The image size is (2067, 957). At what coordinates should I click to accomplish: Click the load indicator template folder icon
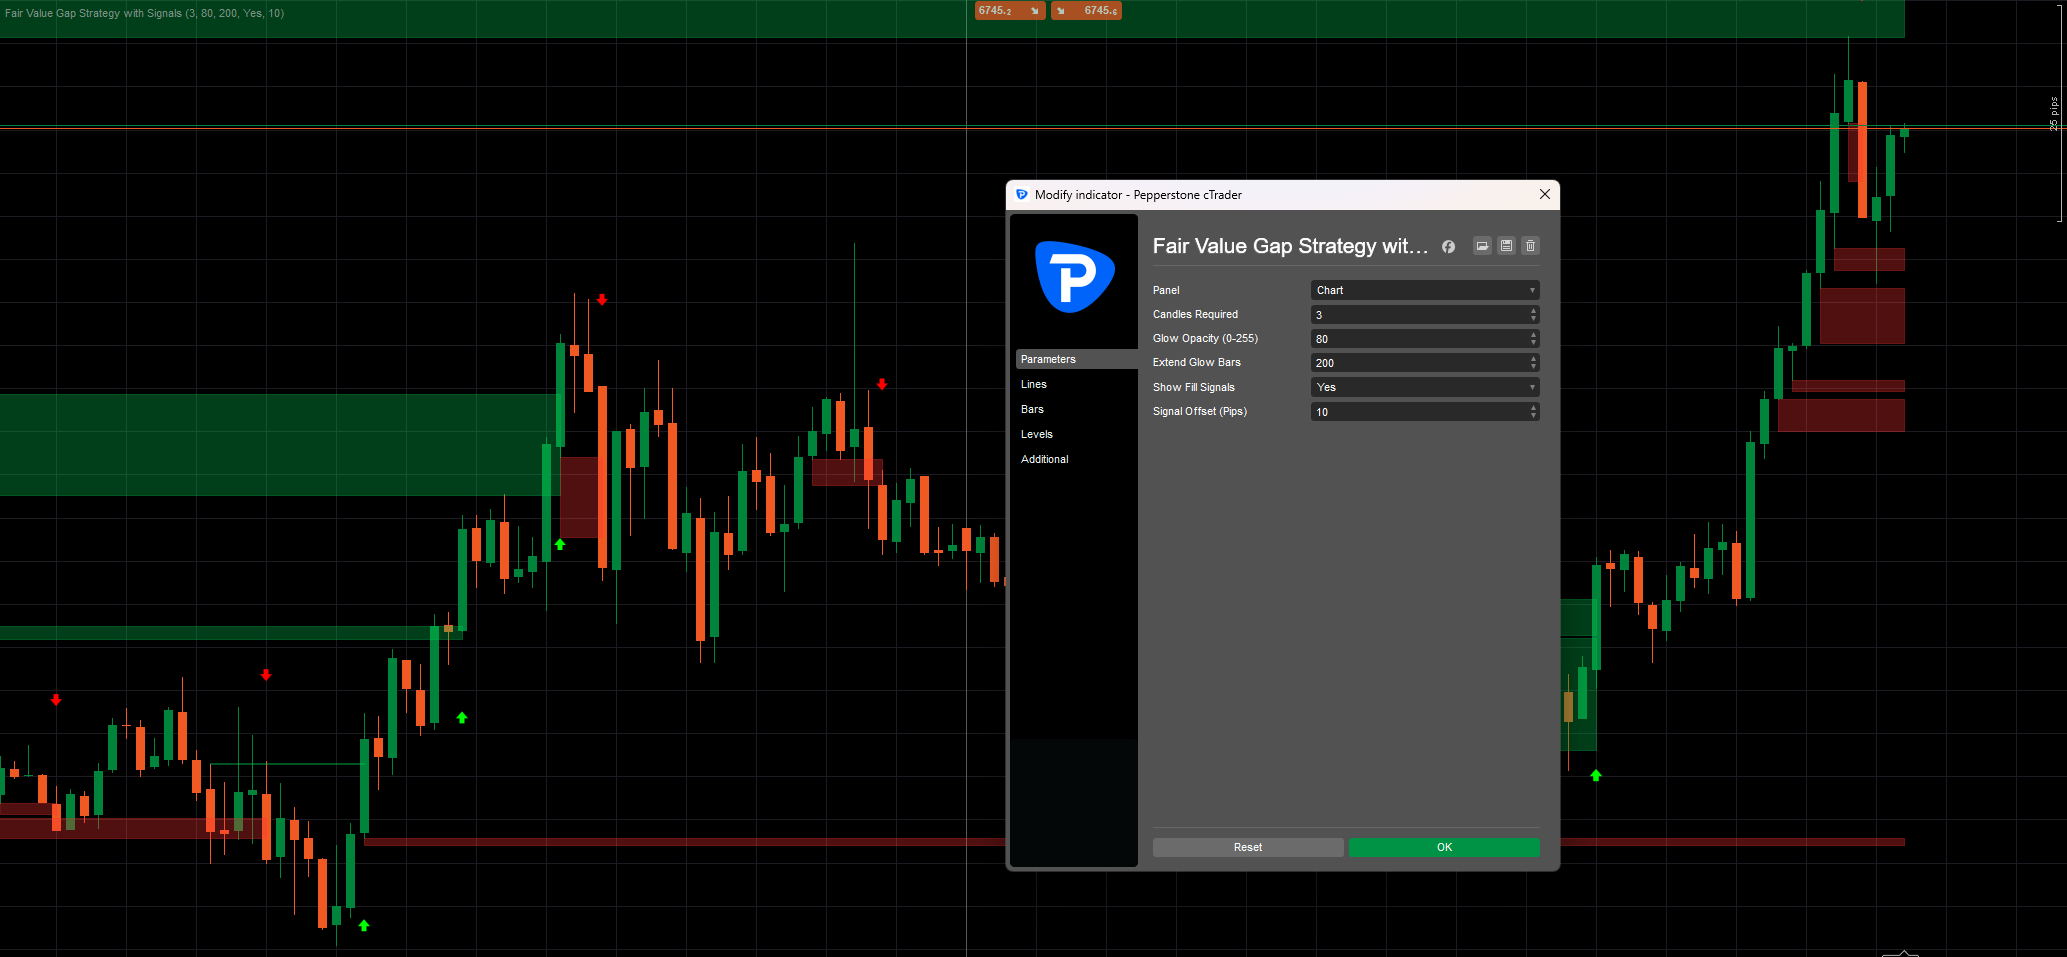1482,246
